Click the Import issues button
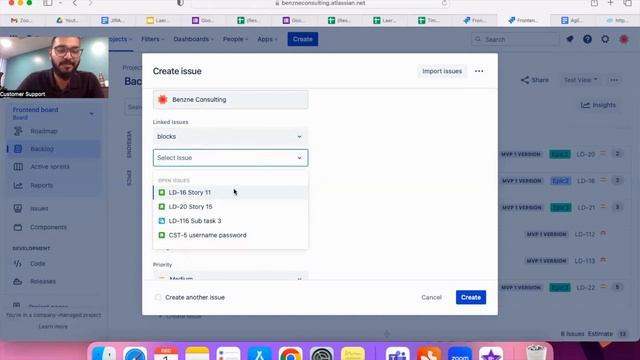 coord(442,71)
